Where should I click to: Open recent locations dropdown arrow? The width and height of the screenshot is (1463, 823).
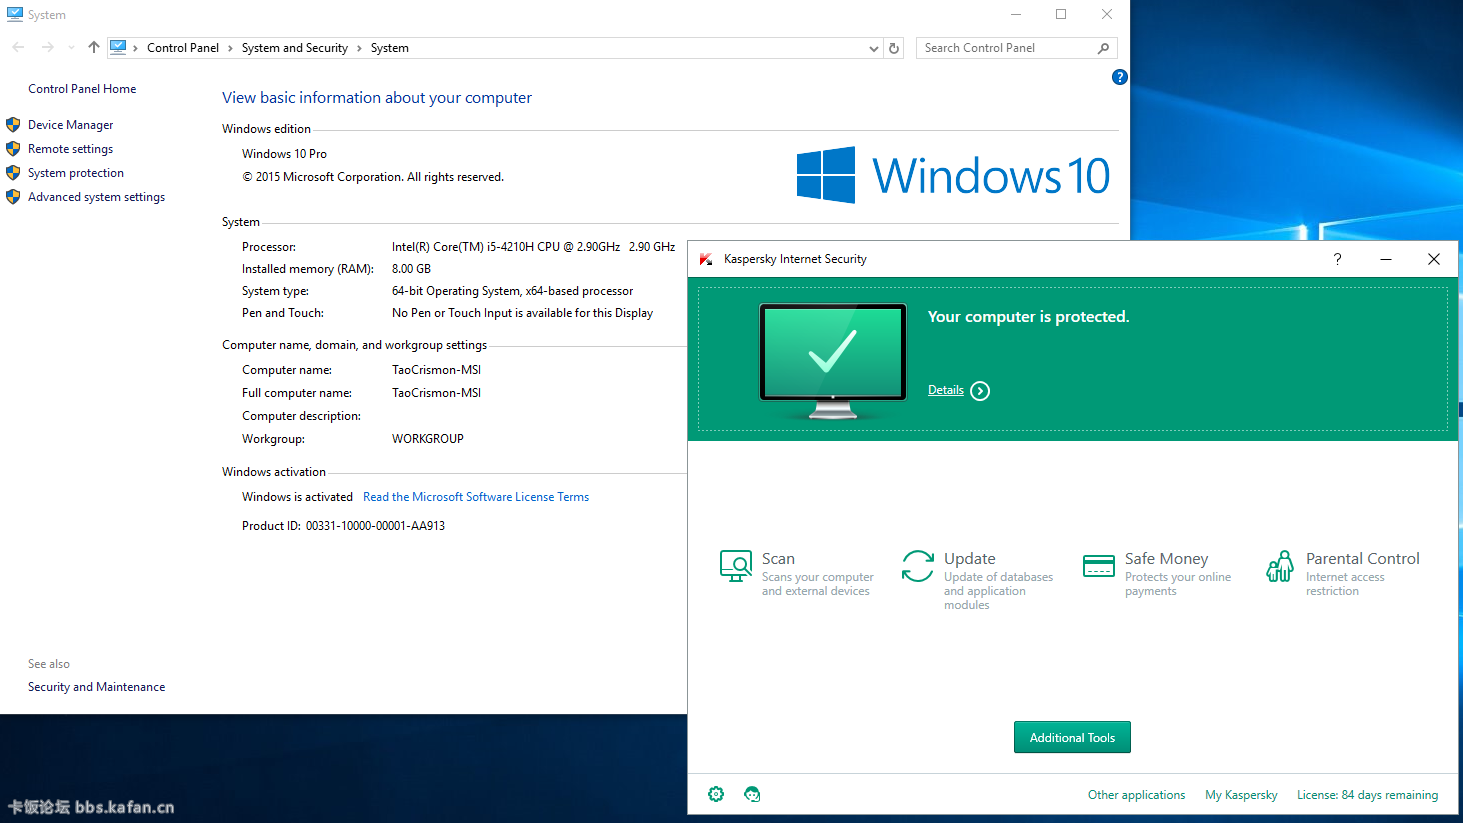[x=71, y=47]
